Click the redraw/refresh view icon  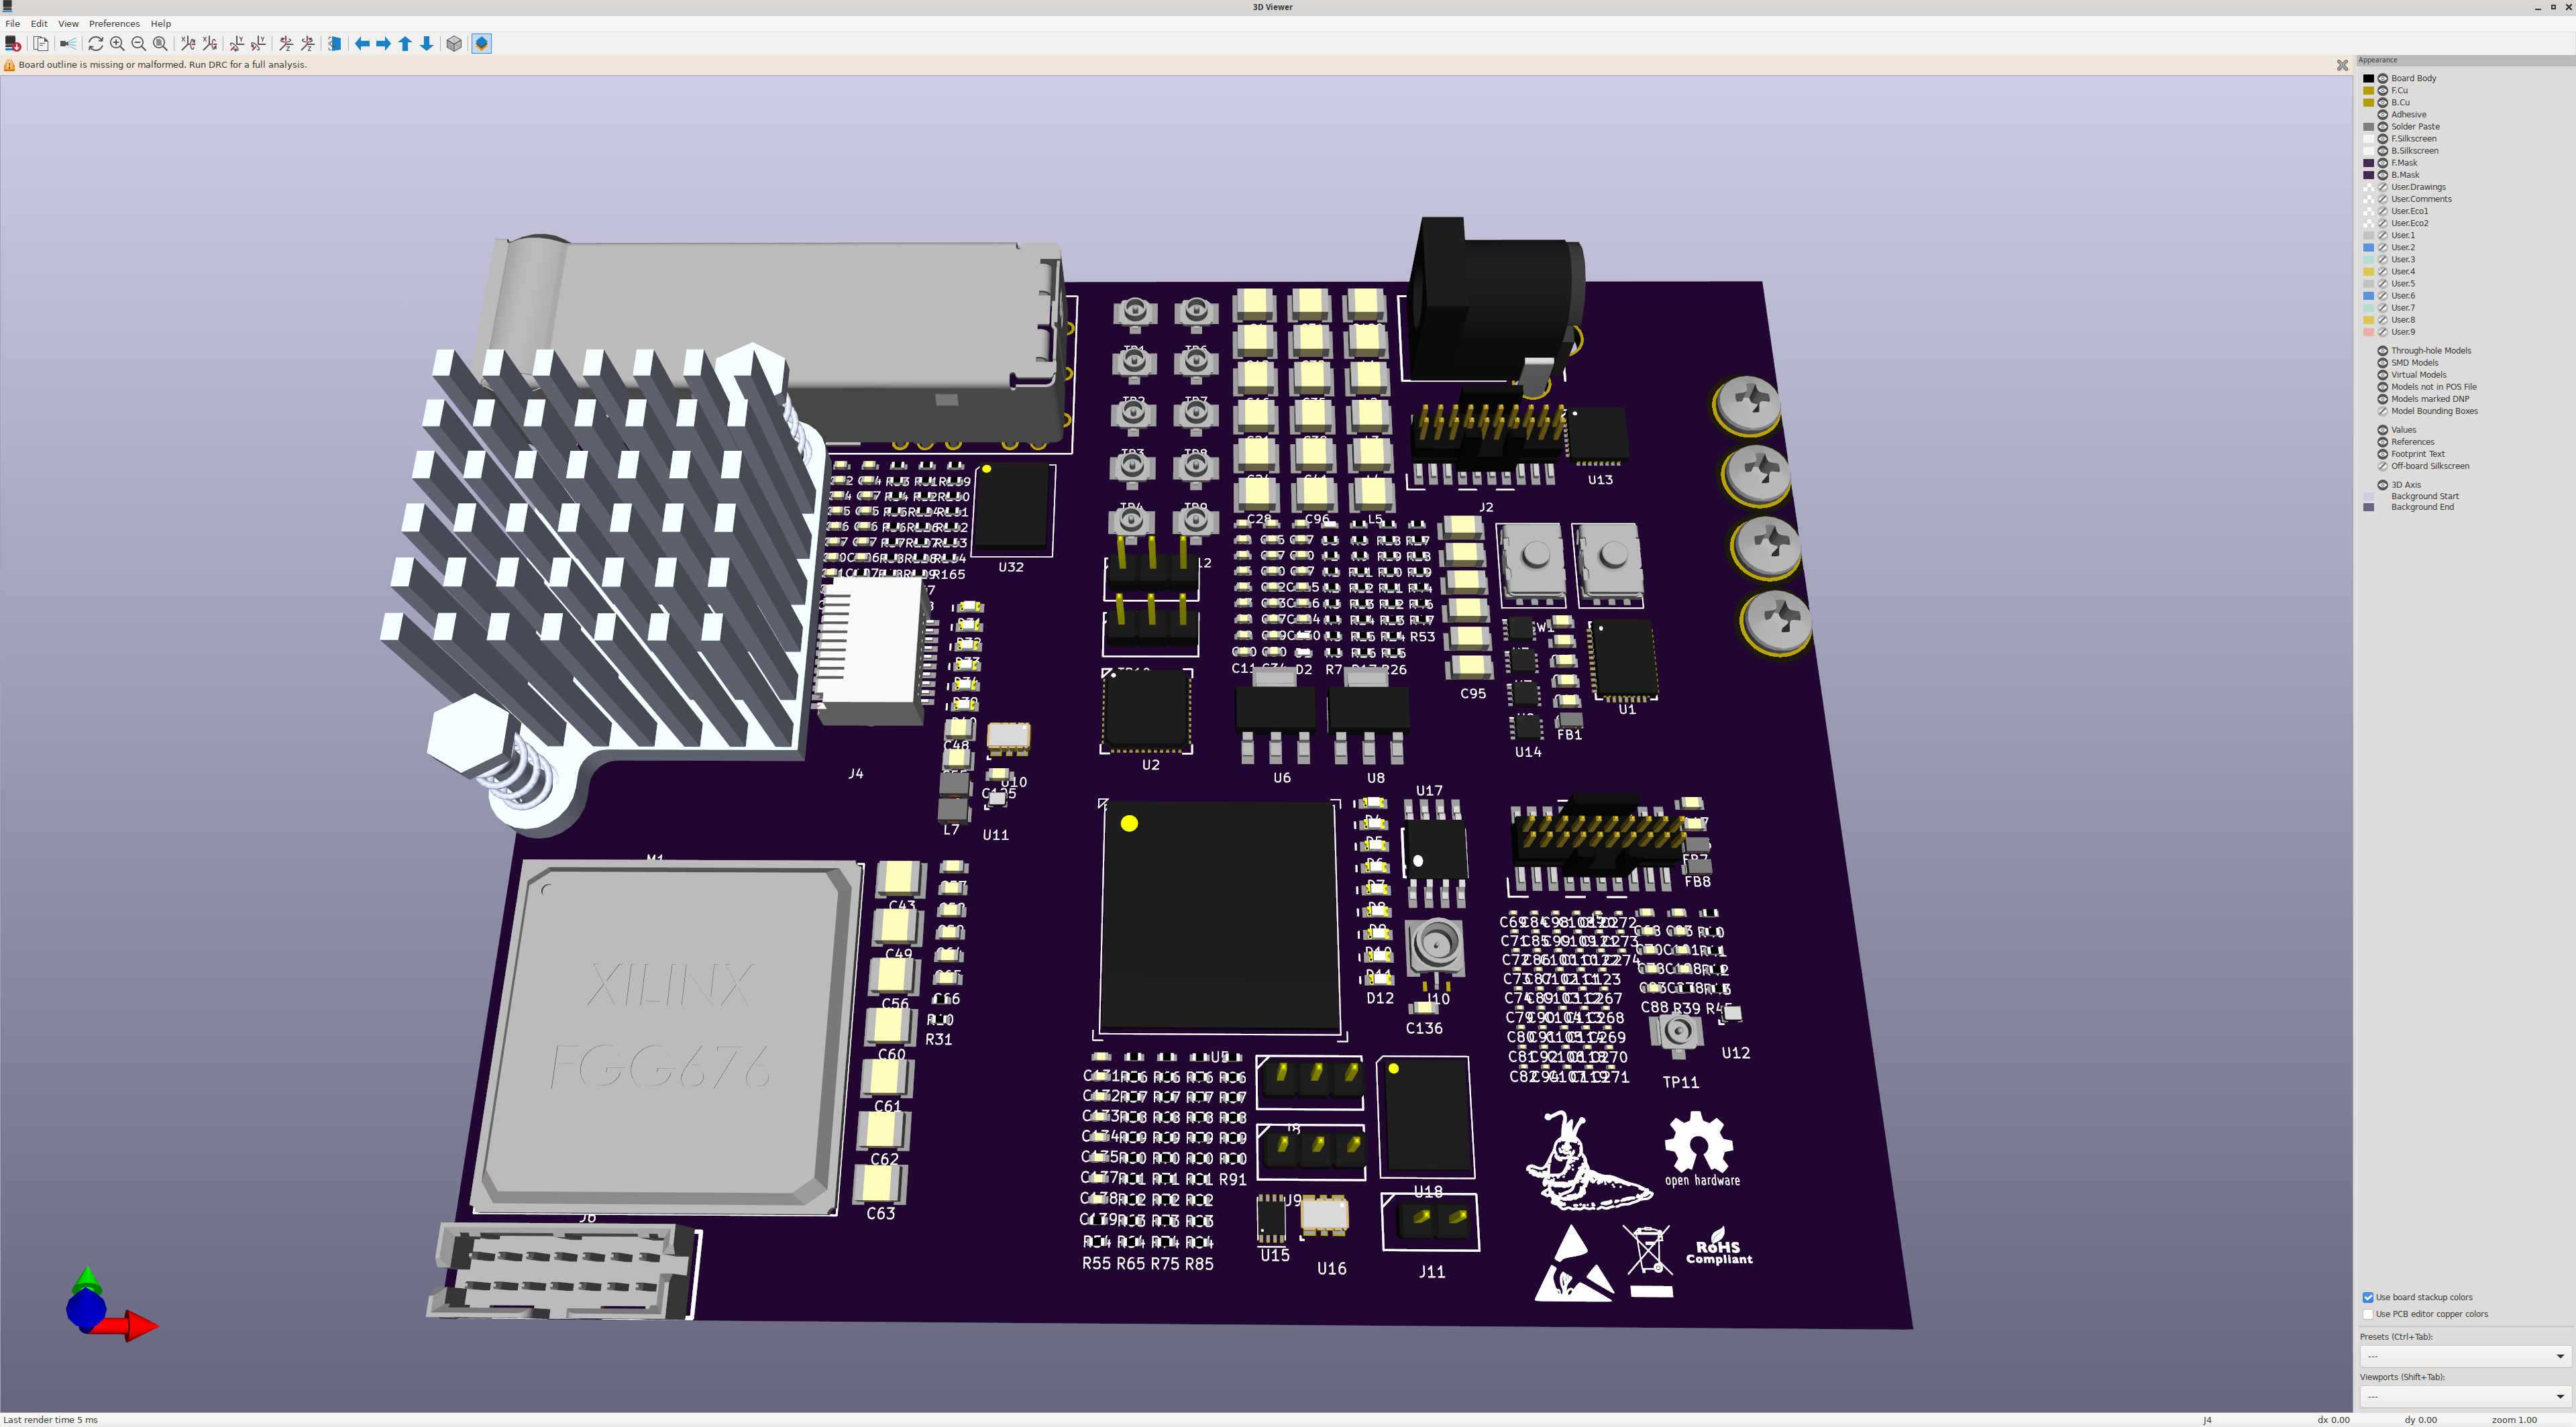(96, 44)
